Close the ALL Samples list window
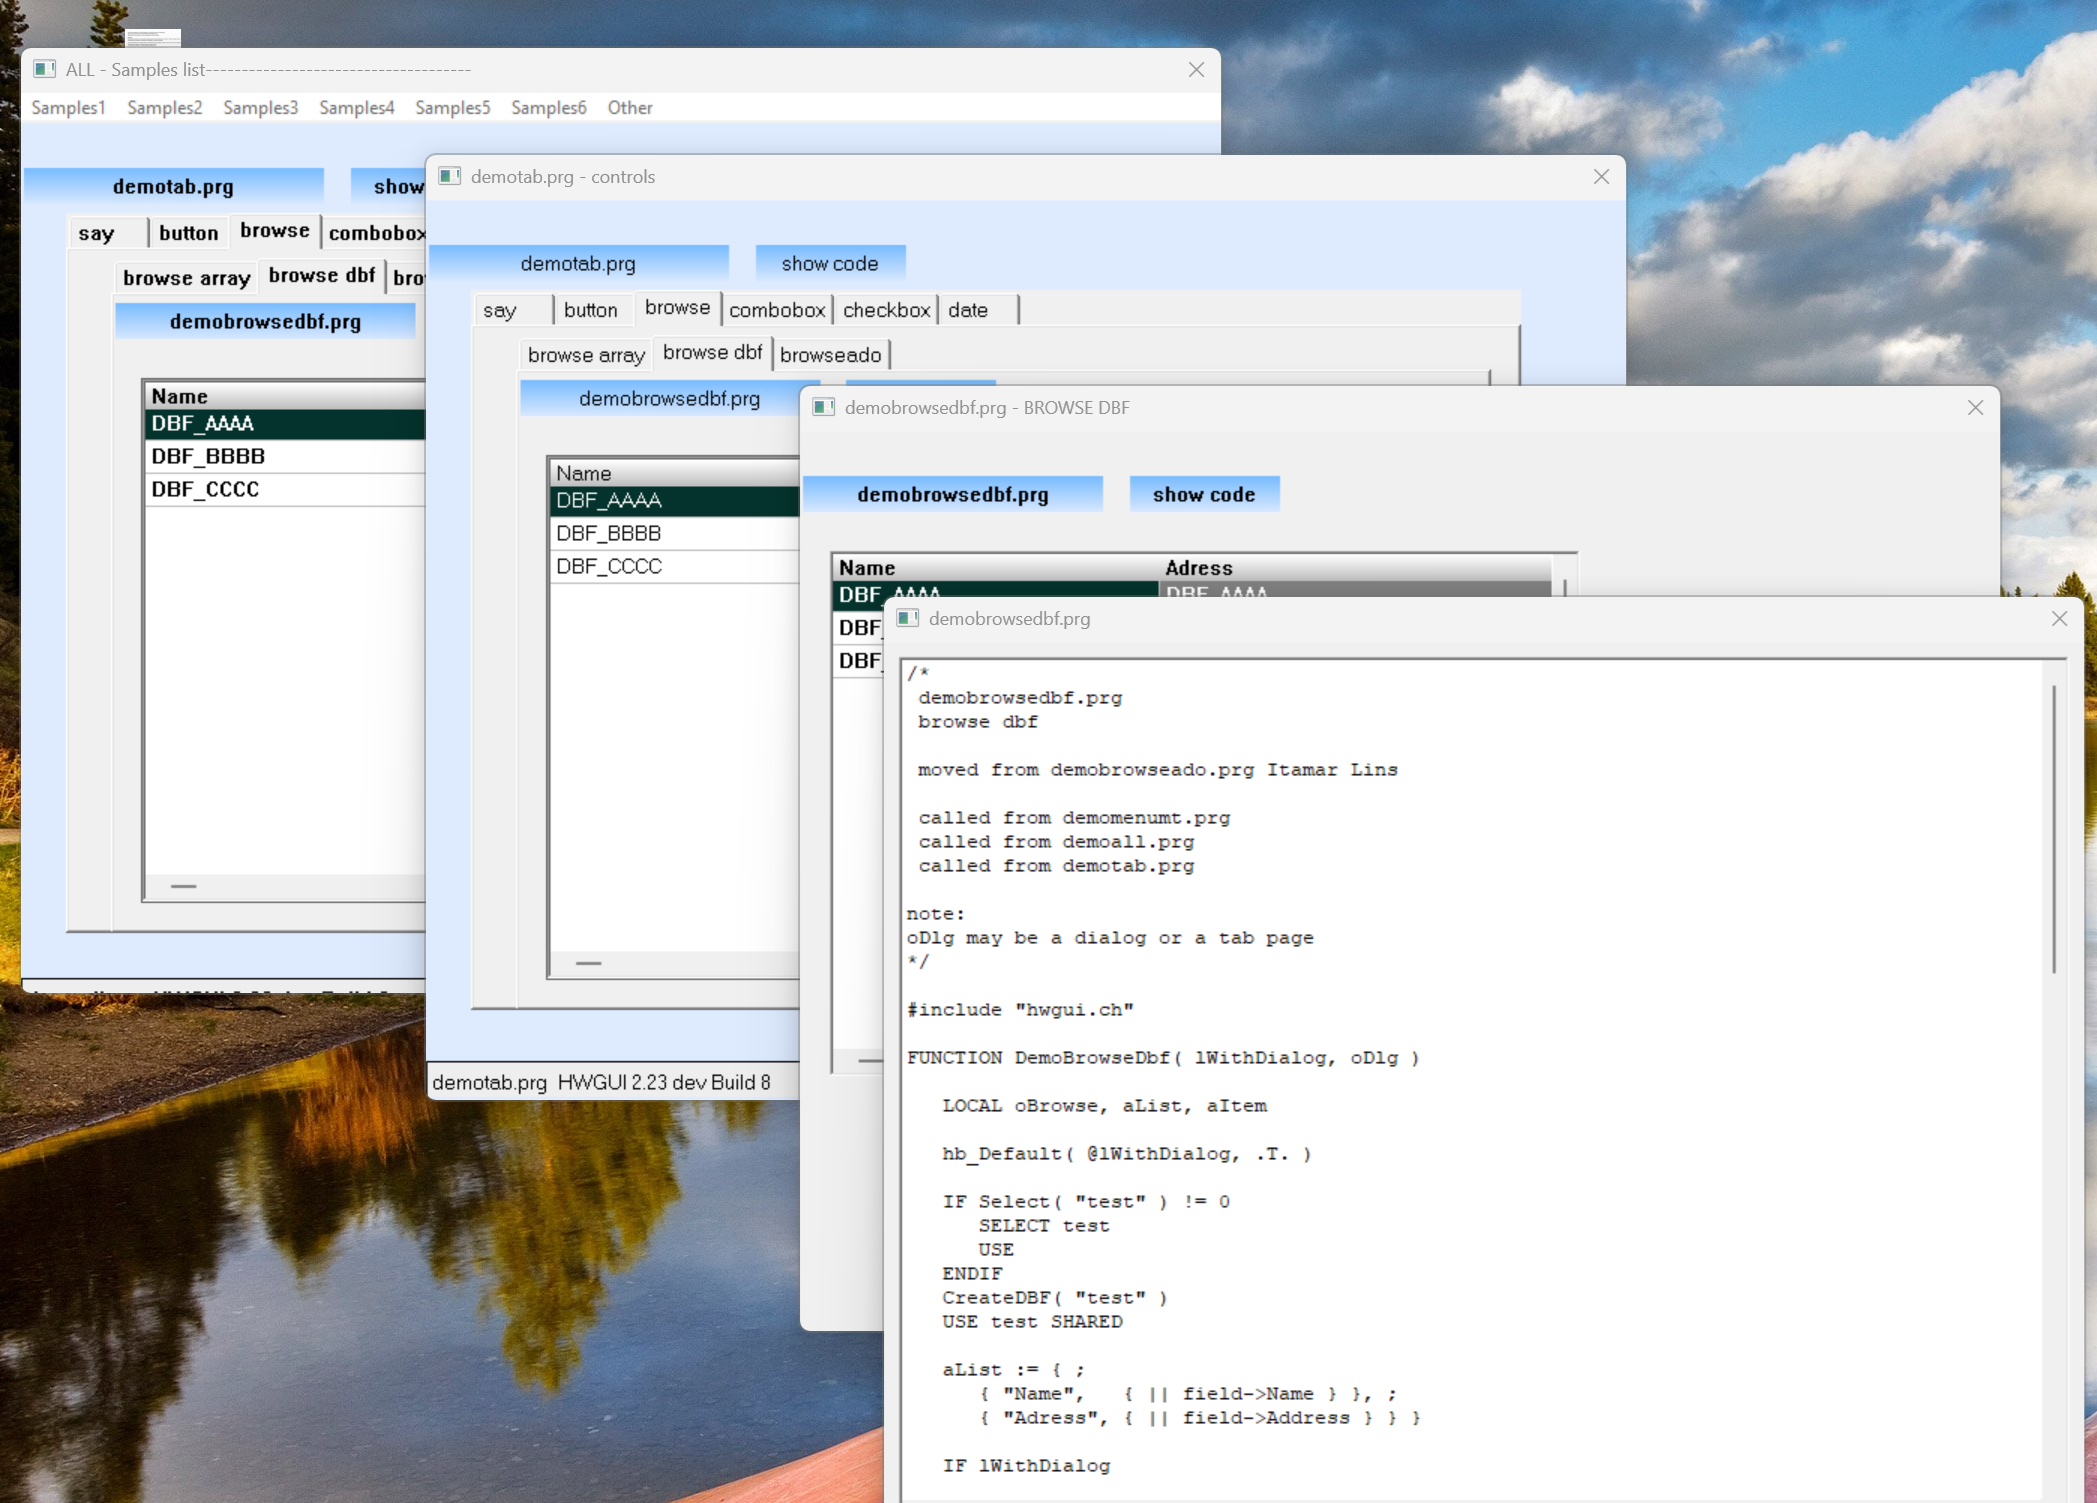2097x1503 pixels. click(x=1196, y=69)
